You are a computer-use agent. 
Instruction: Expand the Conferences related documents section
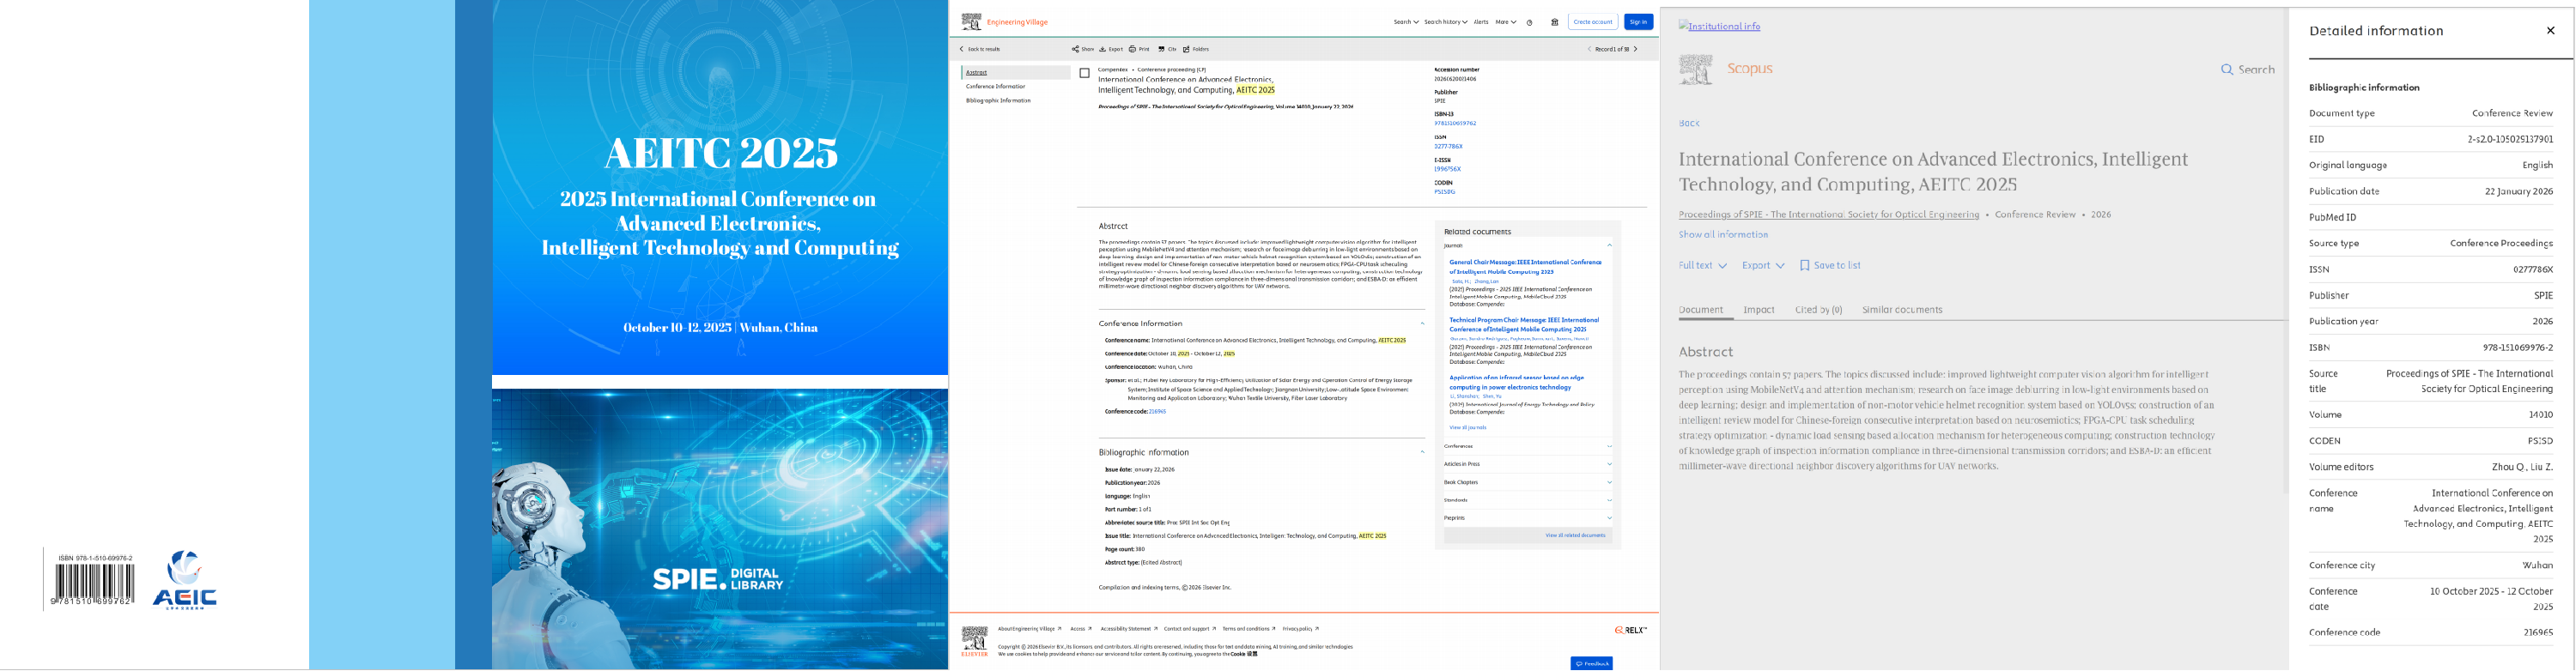[x=1609, y=447]
